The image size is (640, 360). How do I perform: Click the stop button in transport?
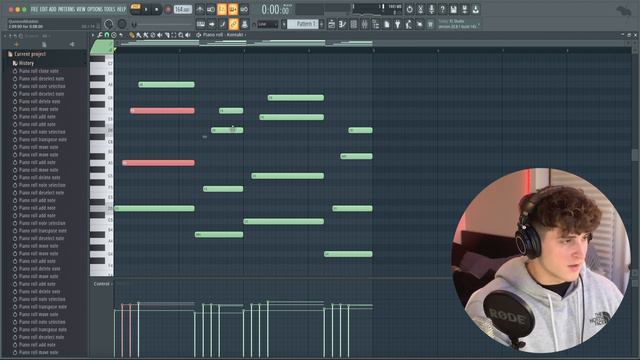click(x=156, y=9)
